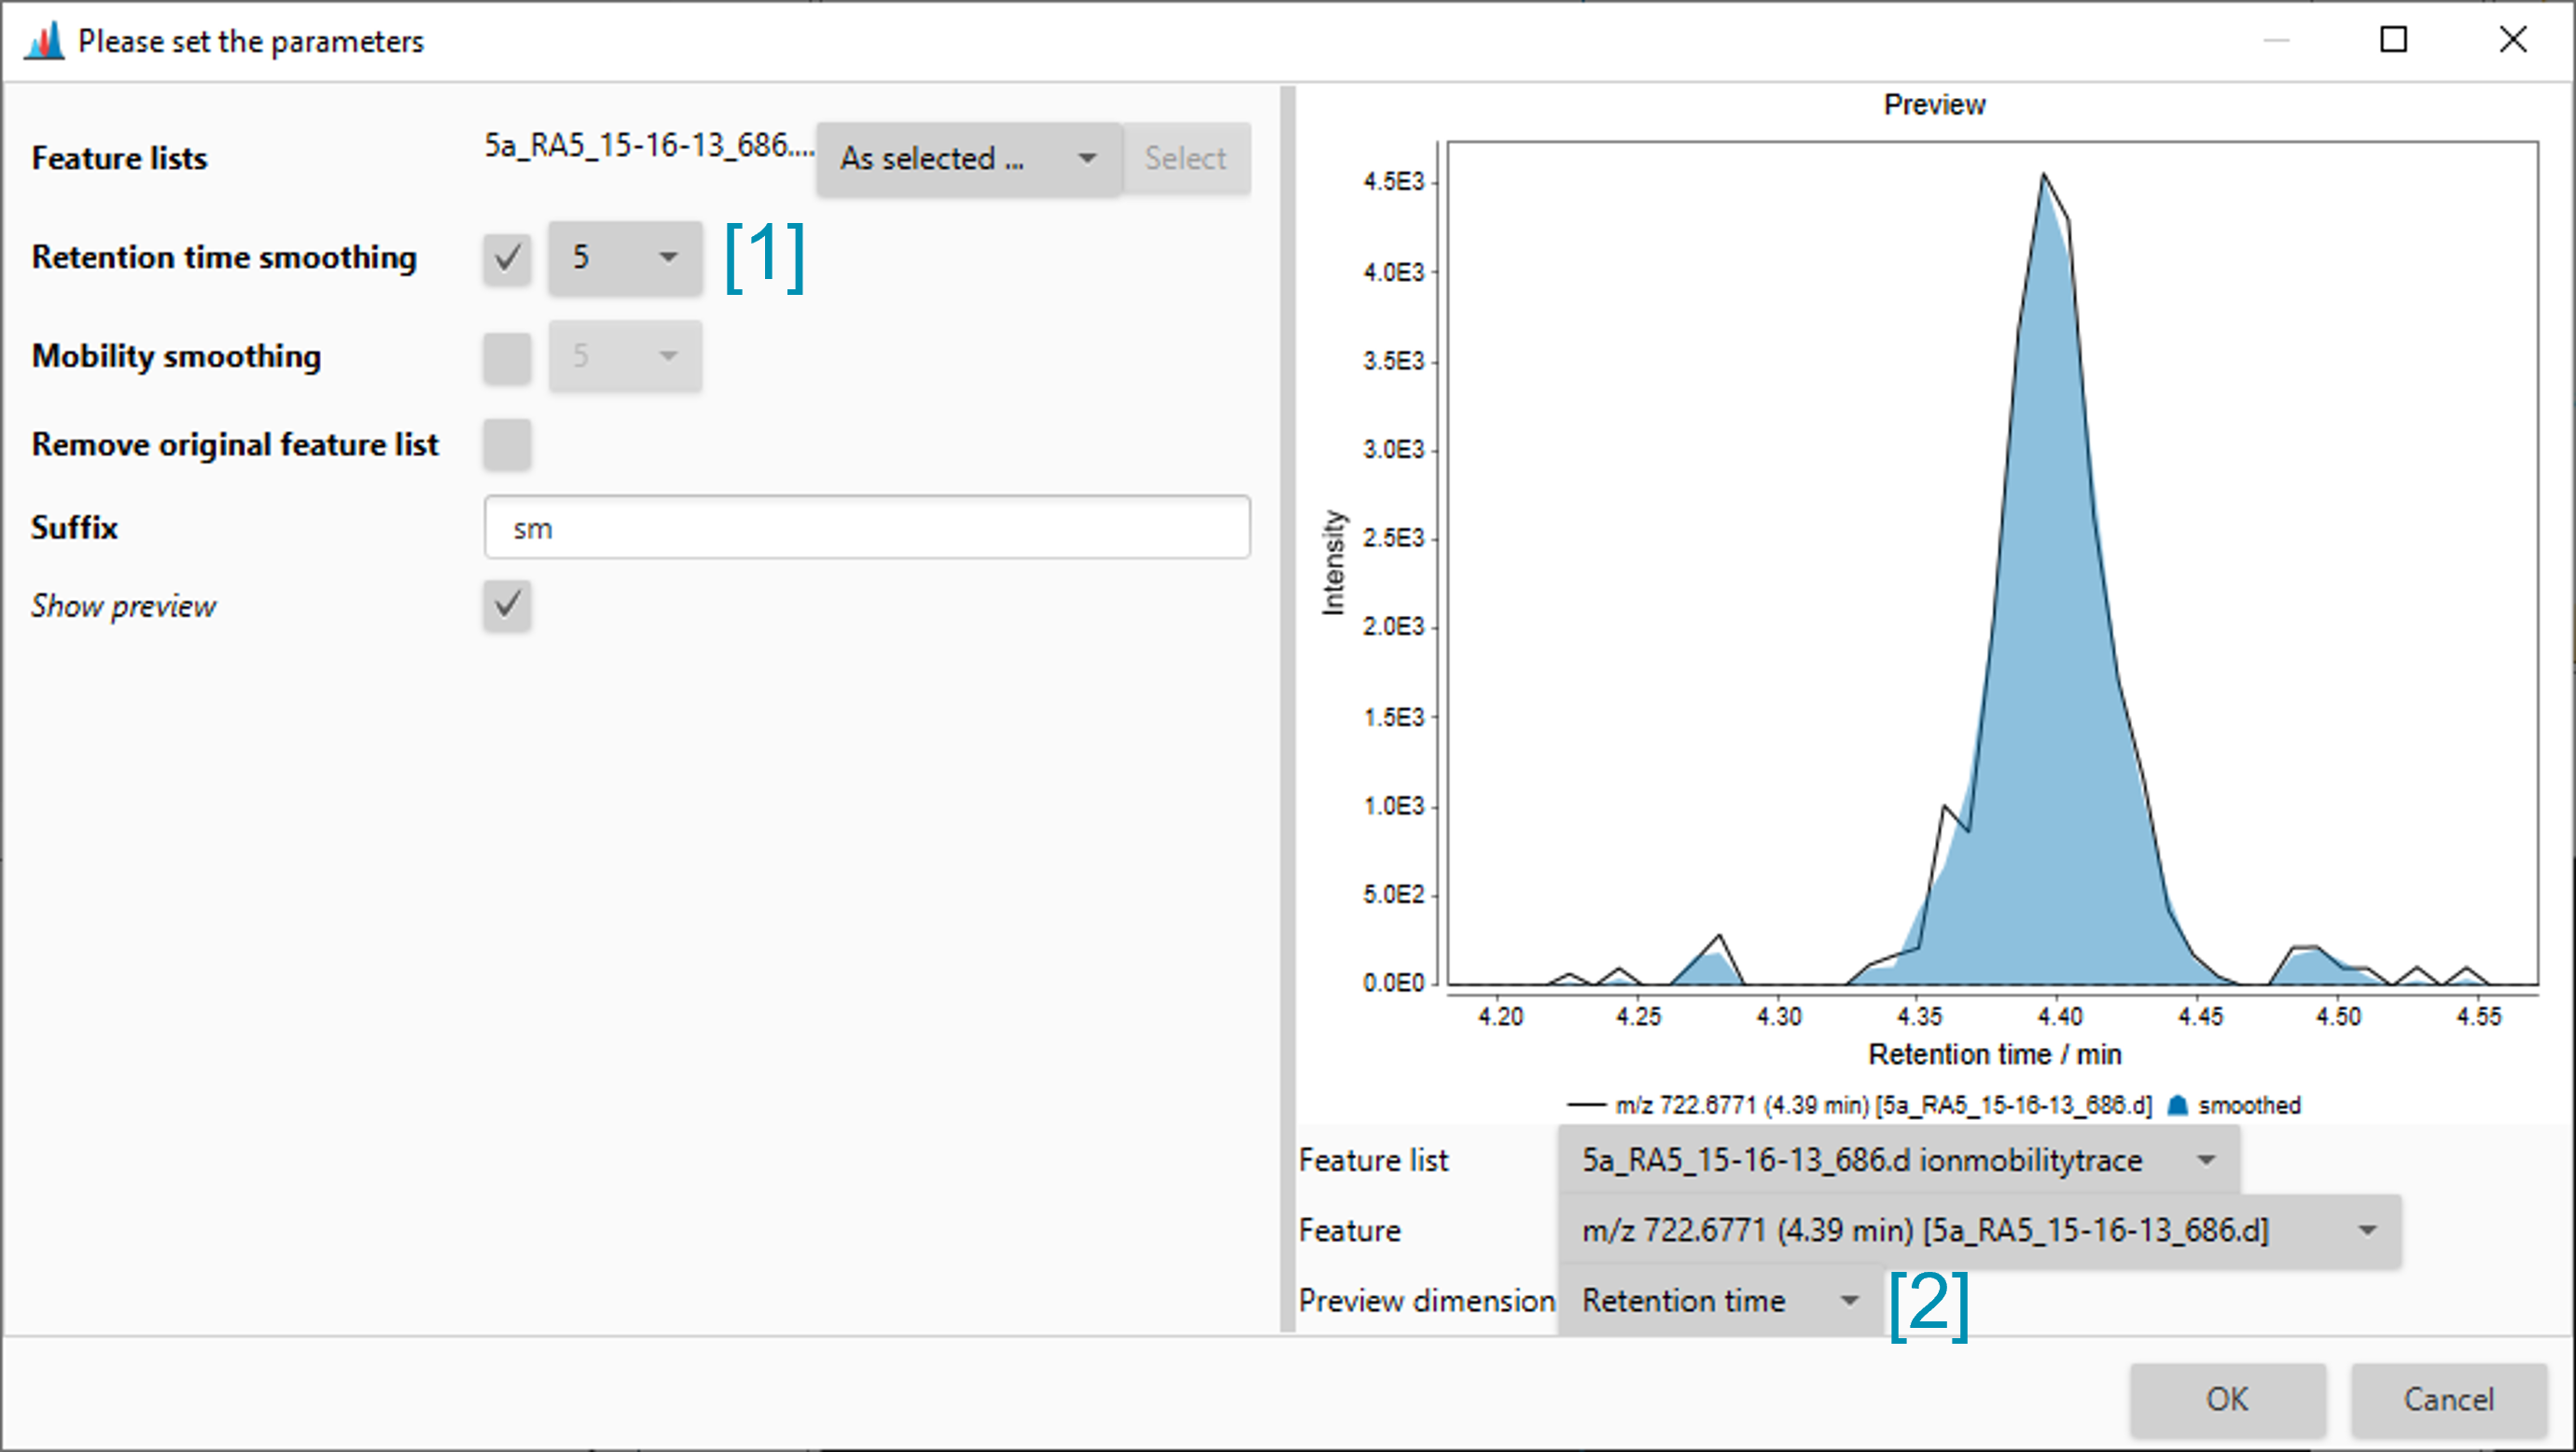Toggle the Remove original feature list checkbox
The height and width of the screenshot is (1452, 2576).
(508, 442)
